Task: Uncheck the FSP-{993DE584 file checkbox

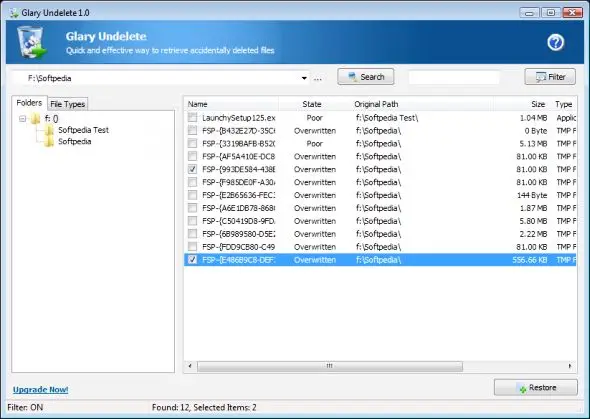Action: pyautogui.click(x=192, y=169)
